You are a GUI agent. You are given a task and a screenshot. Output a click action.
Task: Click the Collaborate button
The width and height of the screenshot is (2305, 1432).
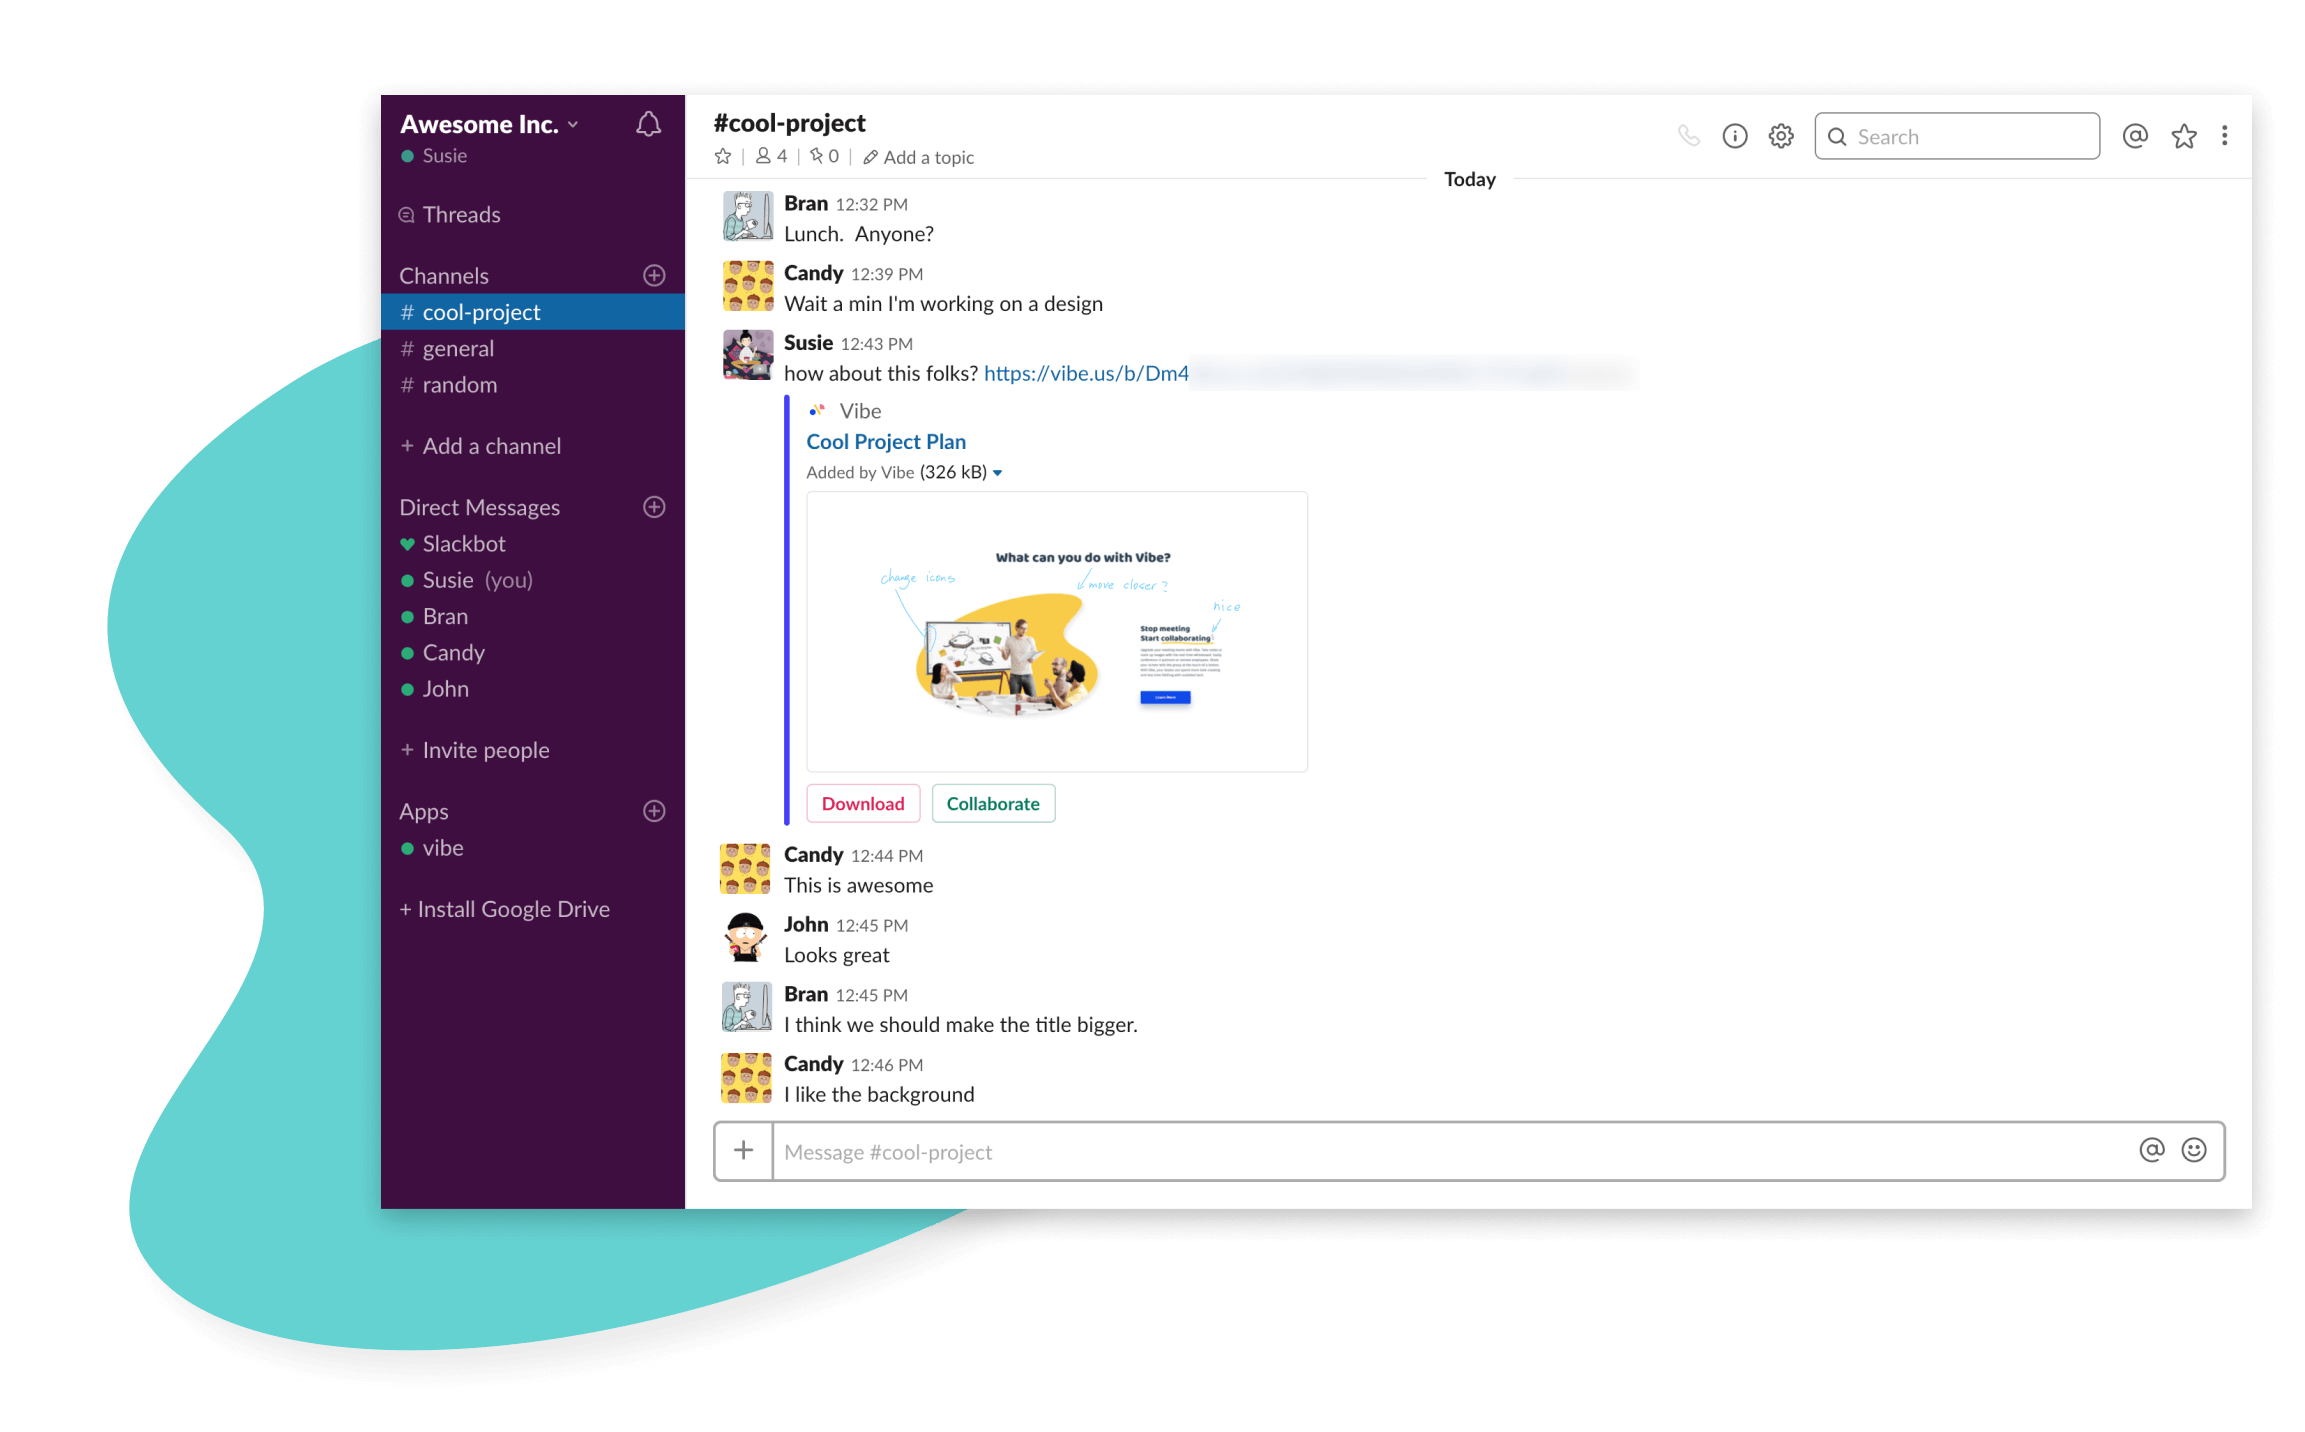click(992, 803)
